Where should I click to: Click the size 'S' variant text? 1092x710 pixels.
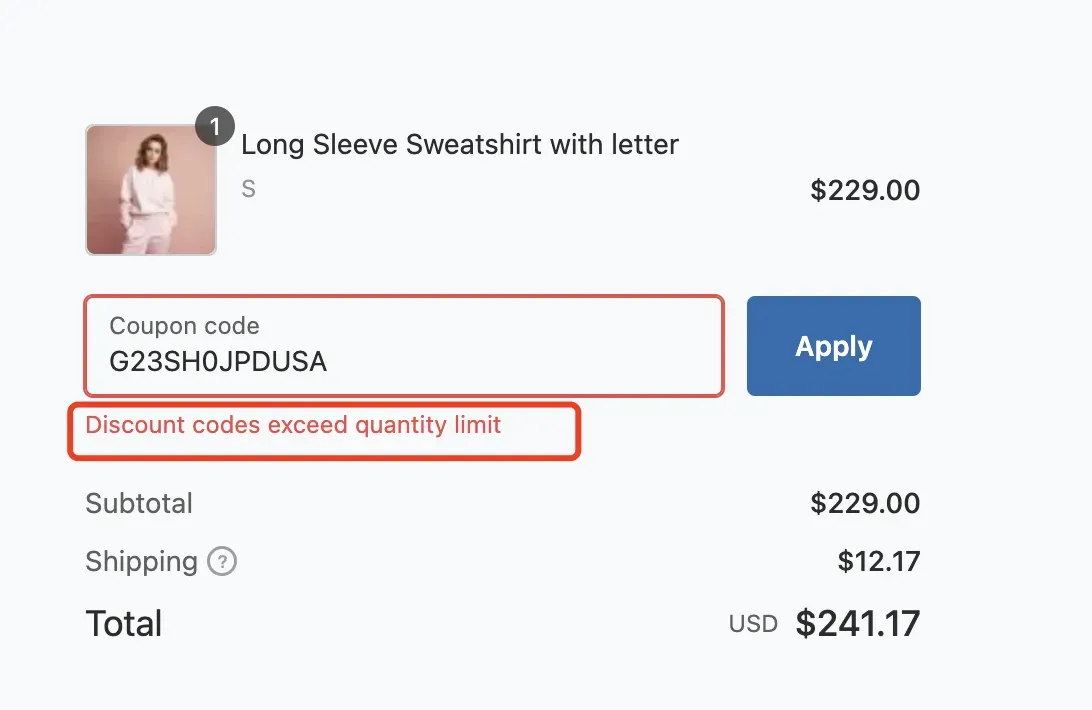coord(249,189)
